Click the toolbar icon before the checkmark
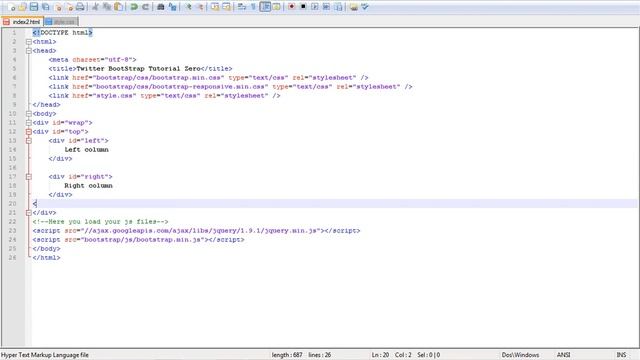This screenshot has width=640, height=360. tap(353, 7)
